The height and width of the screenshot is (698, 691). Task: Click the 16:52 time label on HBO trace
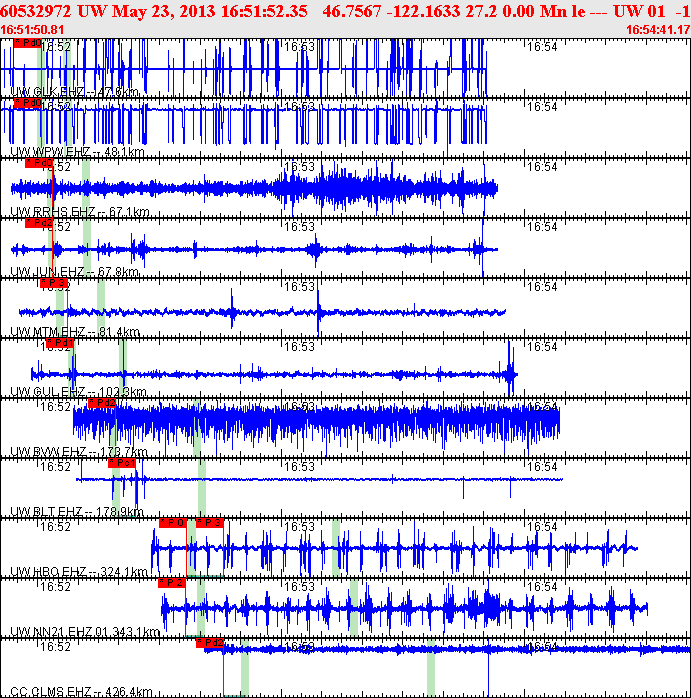click(56, 527)
